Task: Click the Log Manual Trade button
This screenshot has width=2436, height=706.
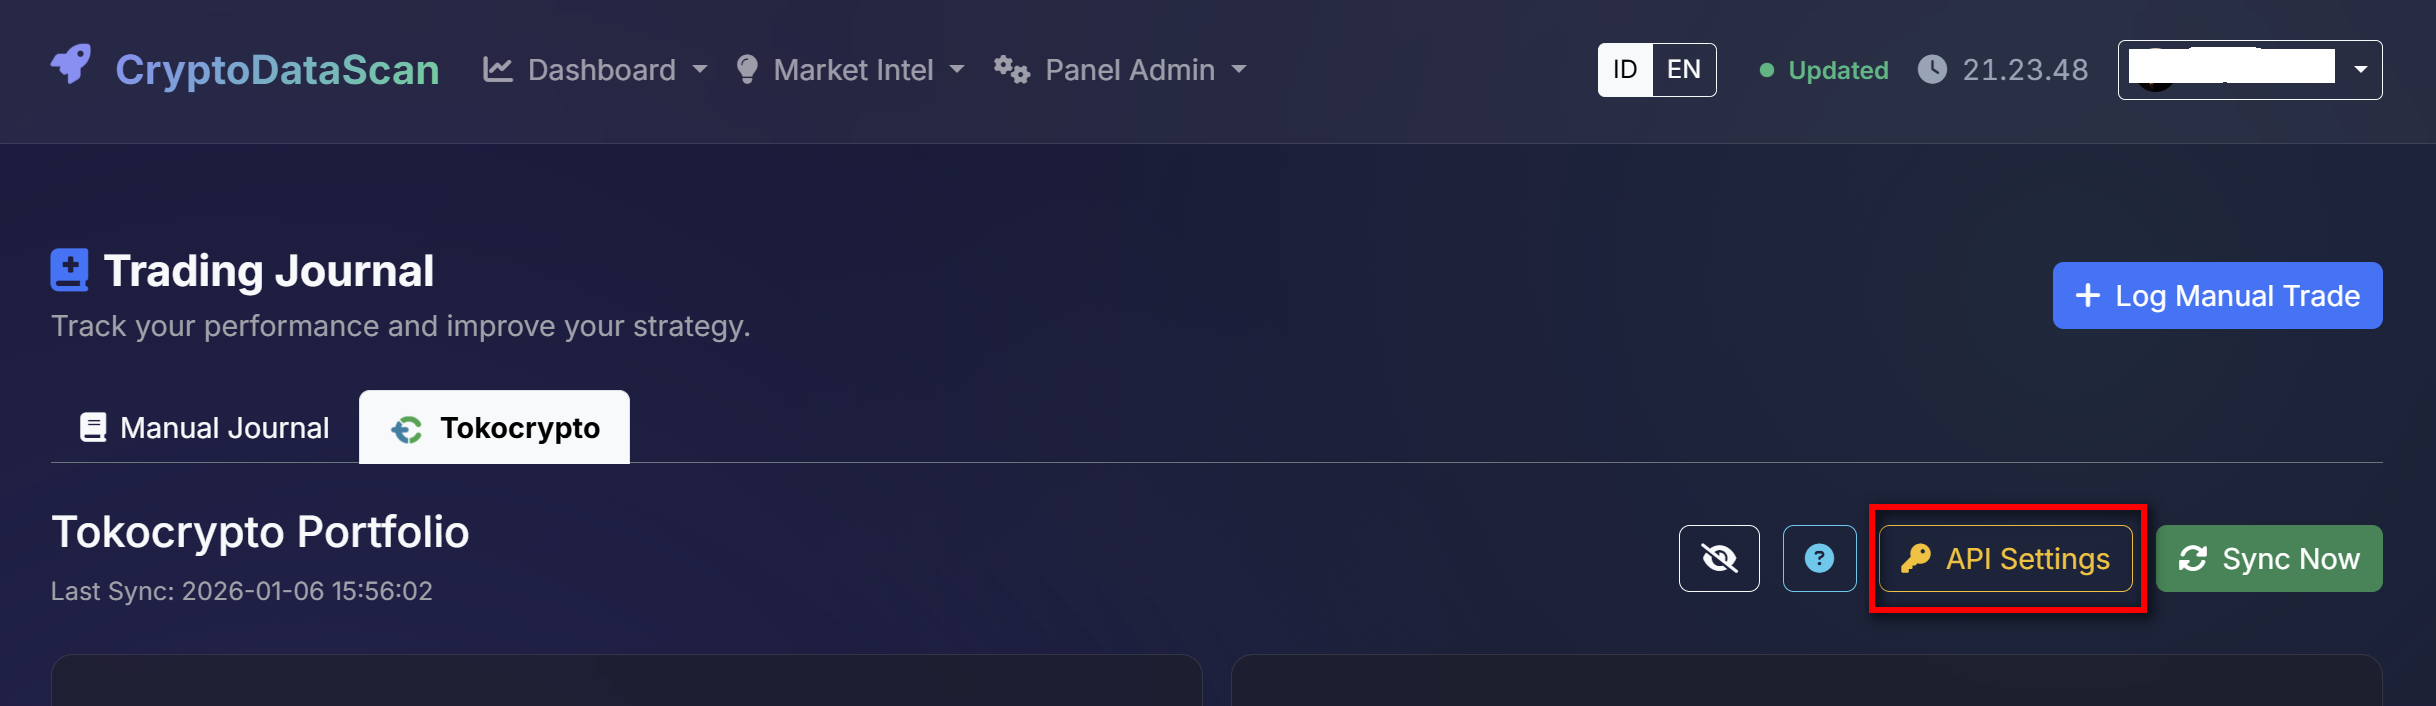Action: point(2216,295)
